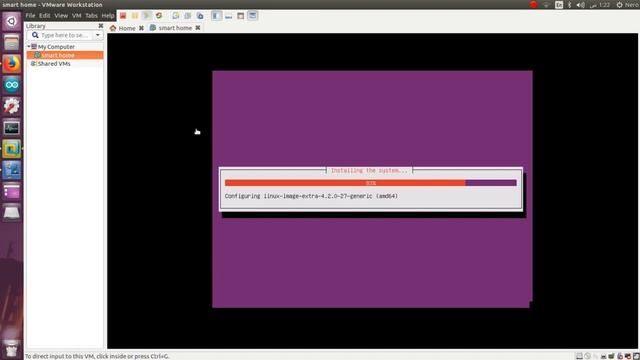Open the Files manager dock icon
This screenshot has height=360, width=640.
(11, 42)
